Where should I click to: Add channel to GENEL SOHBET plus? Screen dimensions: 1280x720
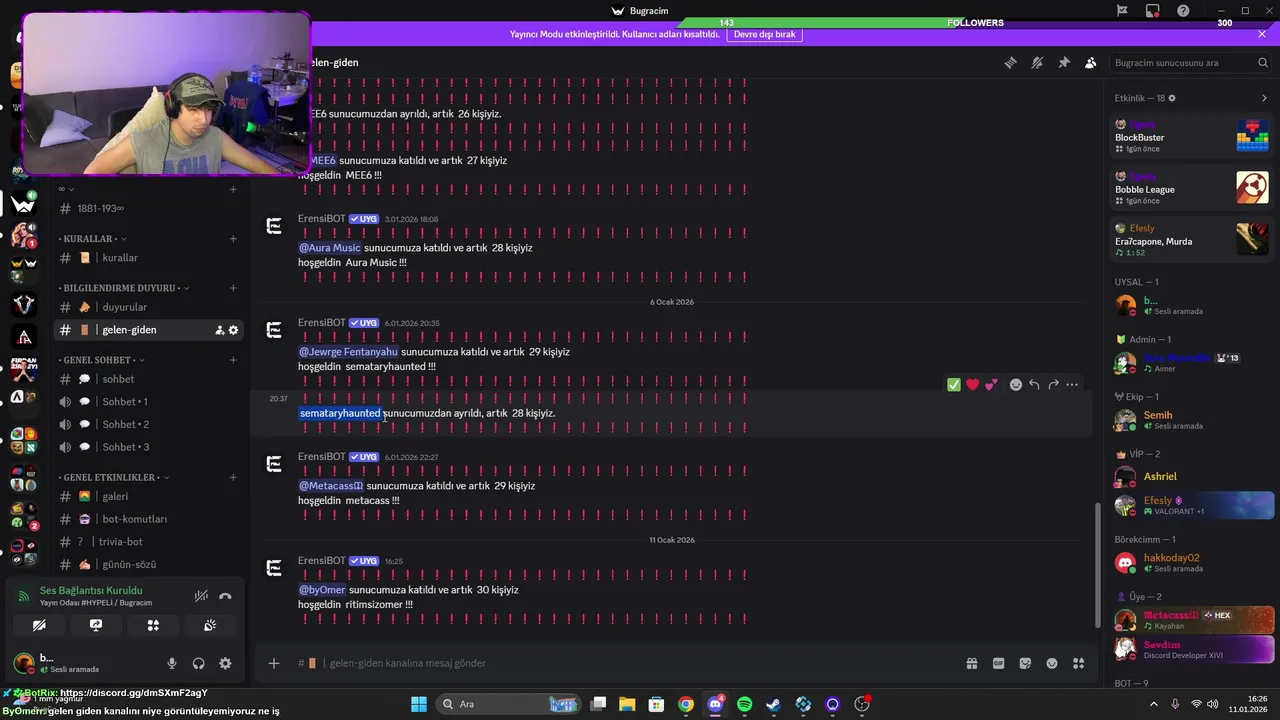233,360
